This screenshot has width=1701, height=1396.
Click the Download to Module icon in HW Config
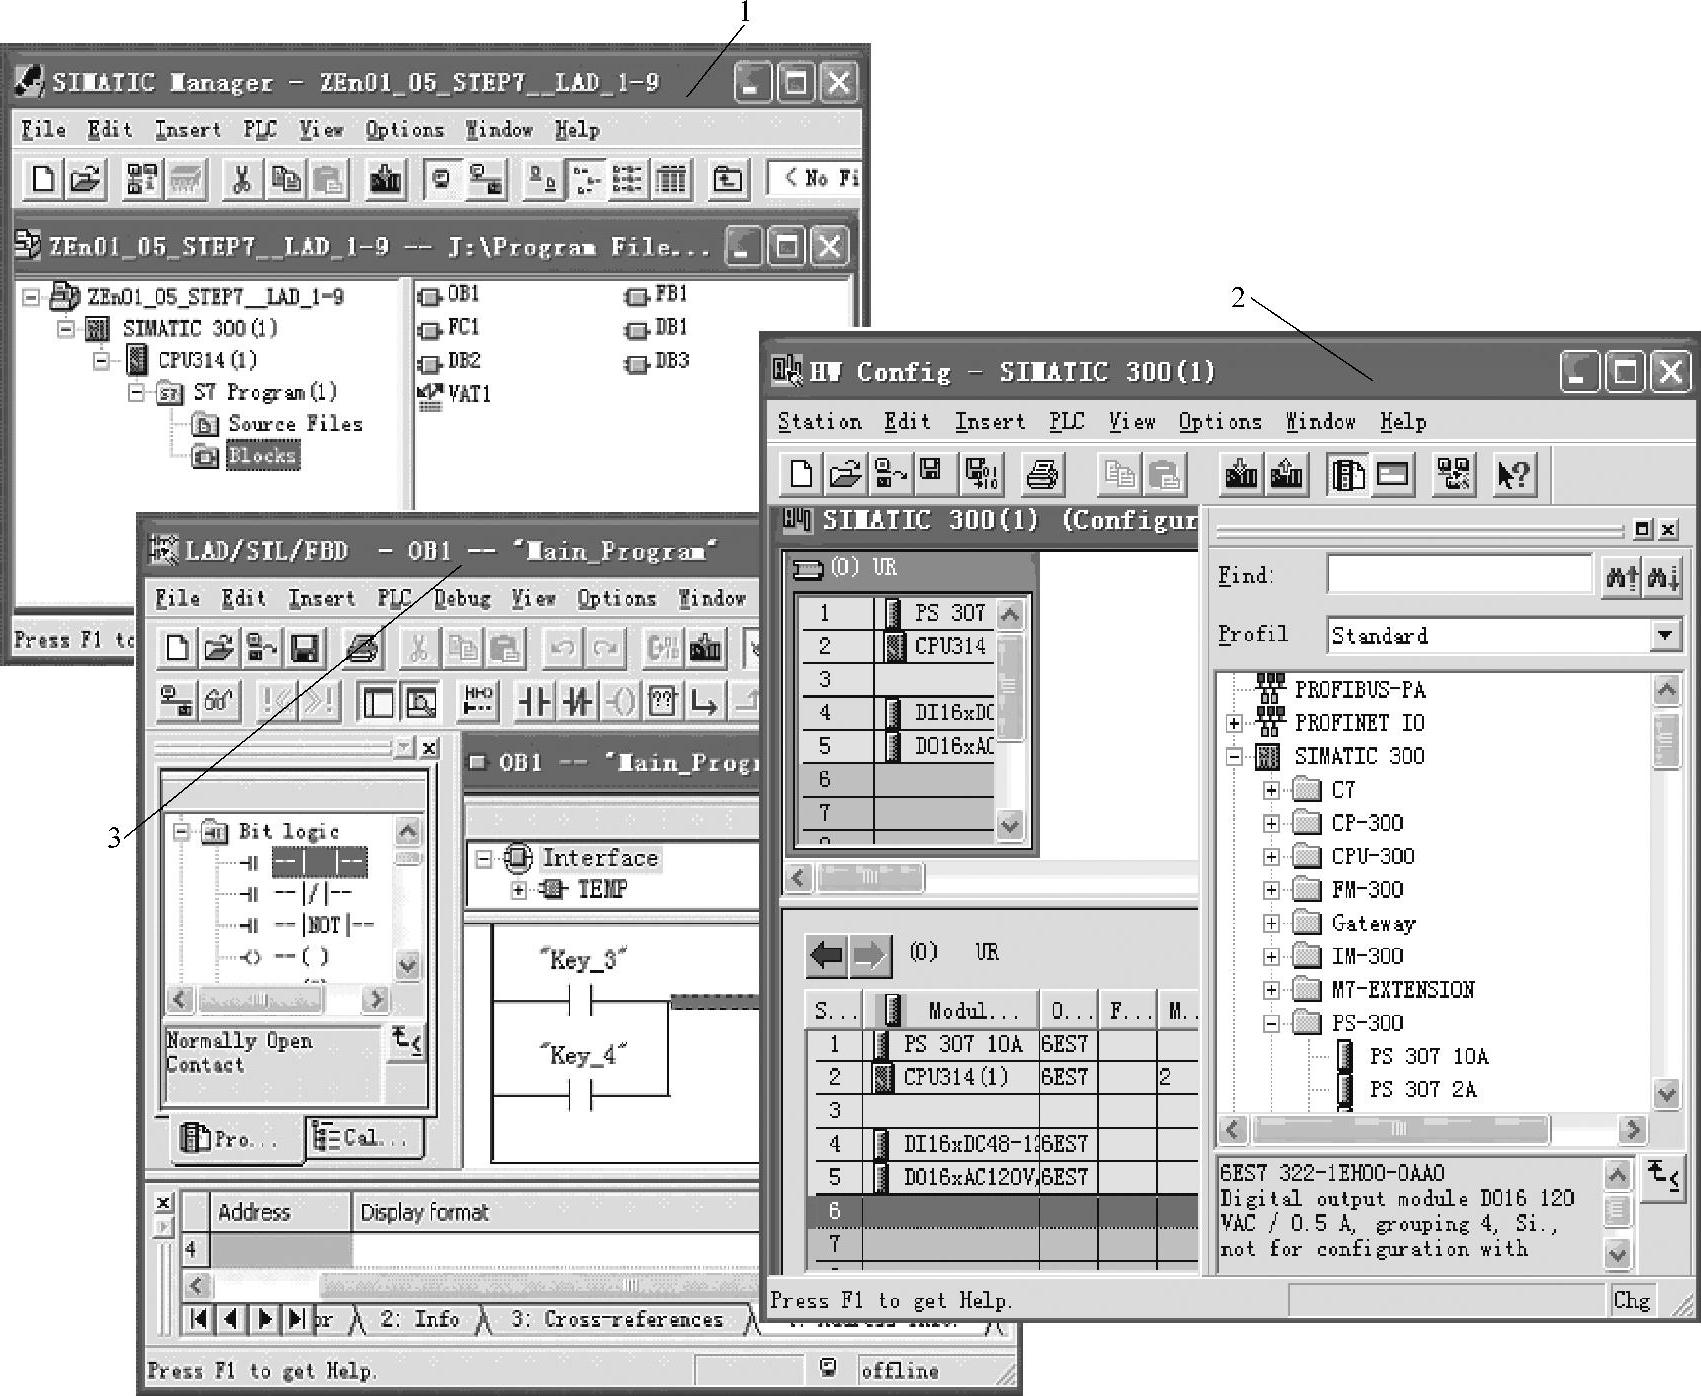1241,474
